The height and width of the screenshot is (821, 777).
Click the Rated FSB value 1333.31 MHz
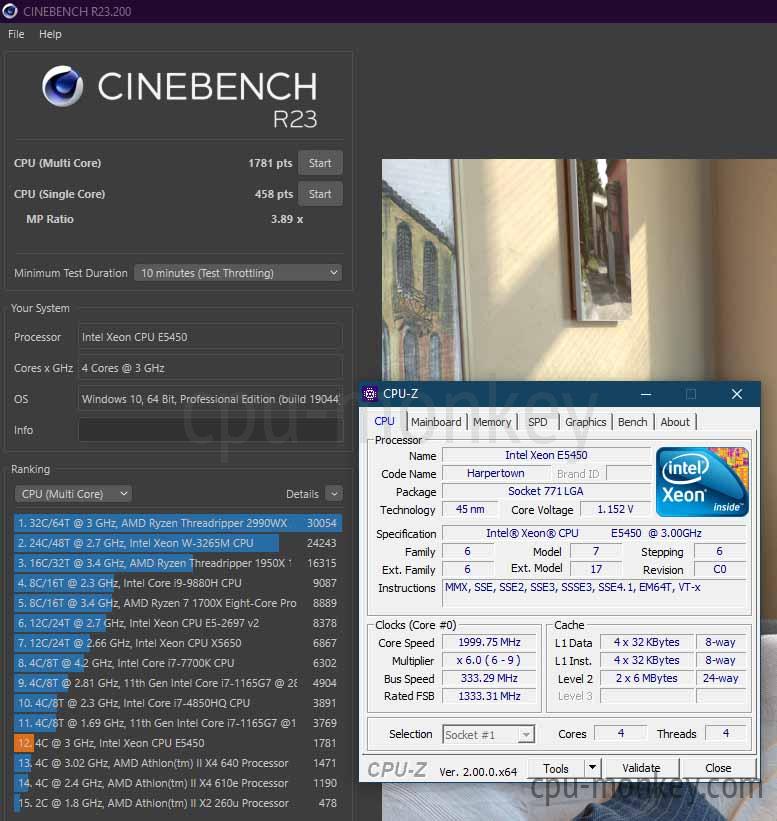pyautogui.click(x=489, y=696)
